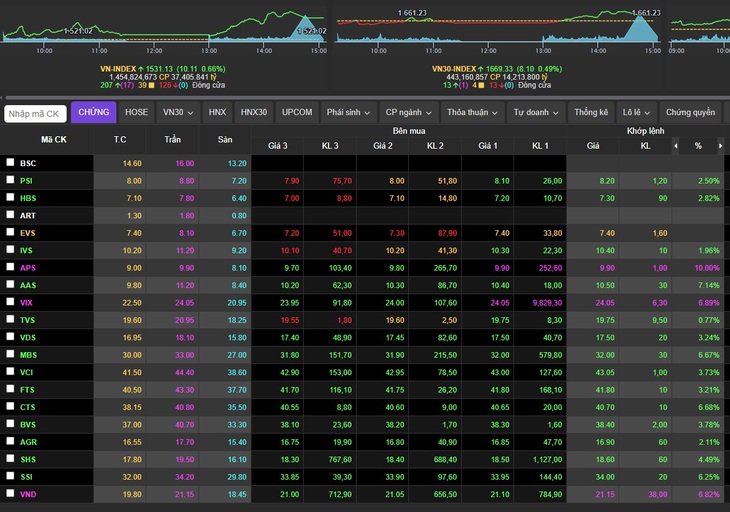730x512 pixels.
Task: Expand the CP ngành dropdown menu
Action: tap(409, 113)
